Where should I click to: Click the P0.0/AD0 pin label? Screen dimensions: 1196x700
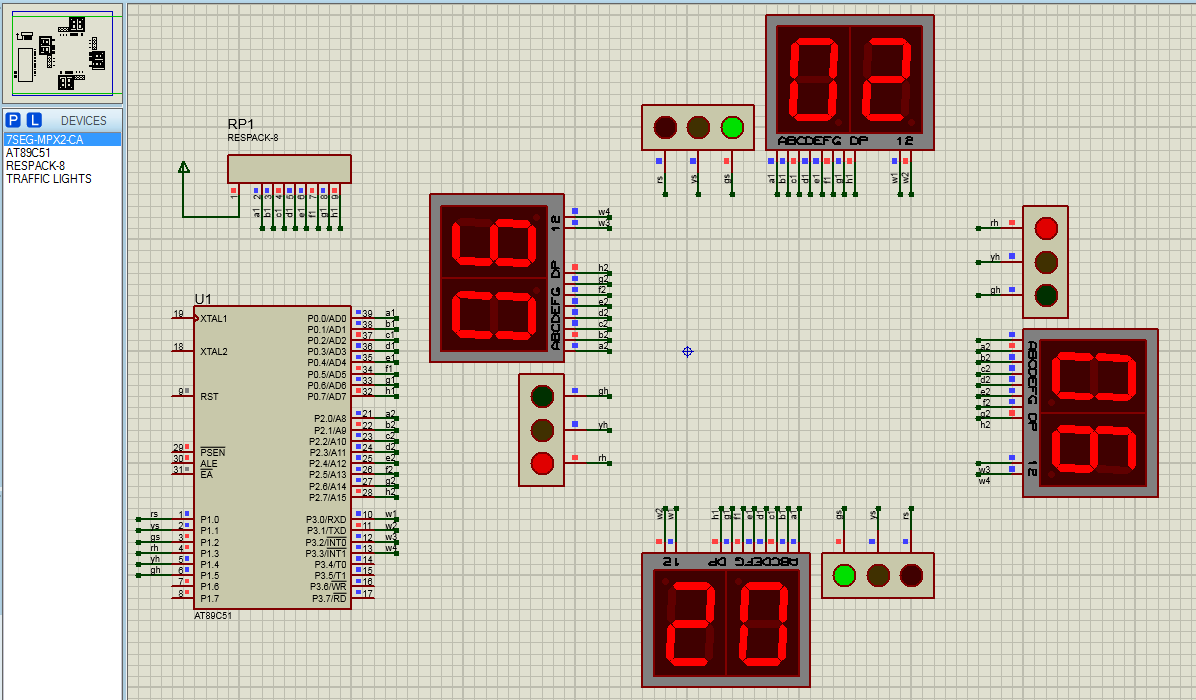point(326,319)
